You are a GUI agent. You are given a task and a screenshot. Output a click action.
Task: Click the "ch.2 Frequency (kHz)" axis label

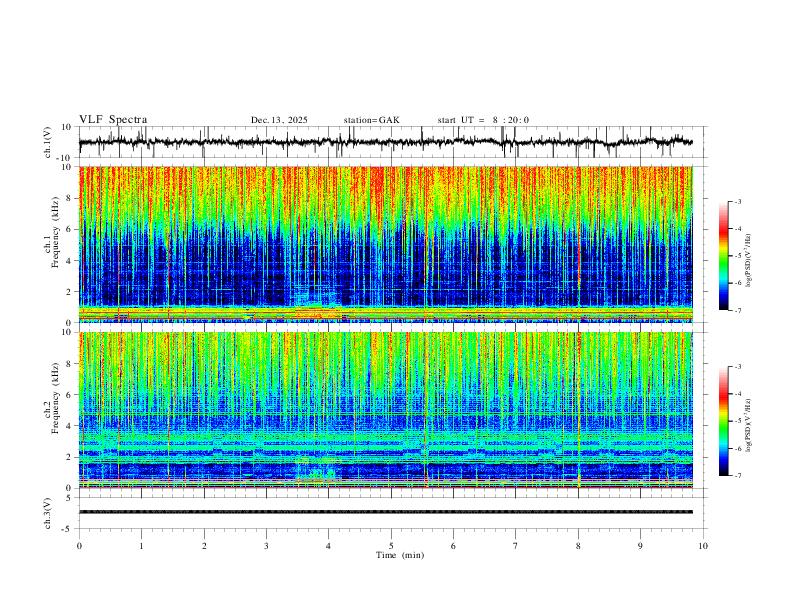(x=51, y=398)
